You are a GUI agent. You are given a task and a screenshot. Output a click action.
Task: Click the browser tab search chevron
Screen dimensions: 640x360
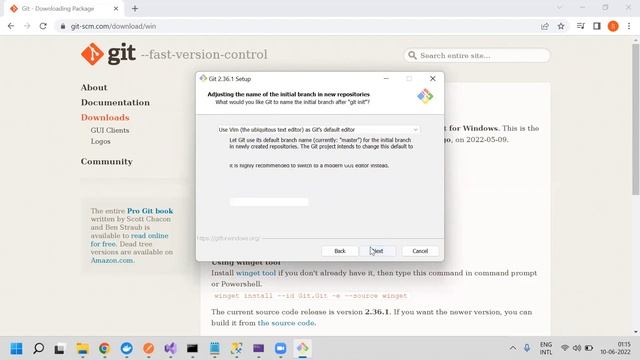[x=559, y=8]
